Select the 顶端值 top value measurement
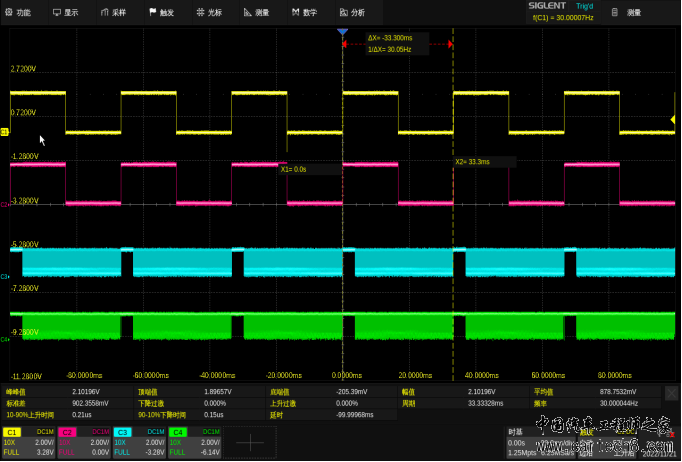This screenshot has width=682, height=462. pyautogui.click(x=200, y=392)
